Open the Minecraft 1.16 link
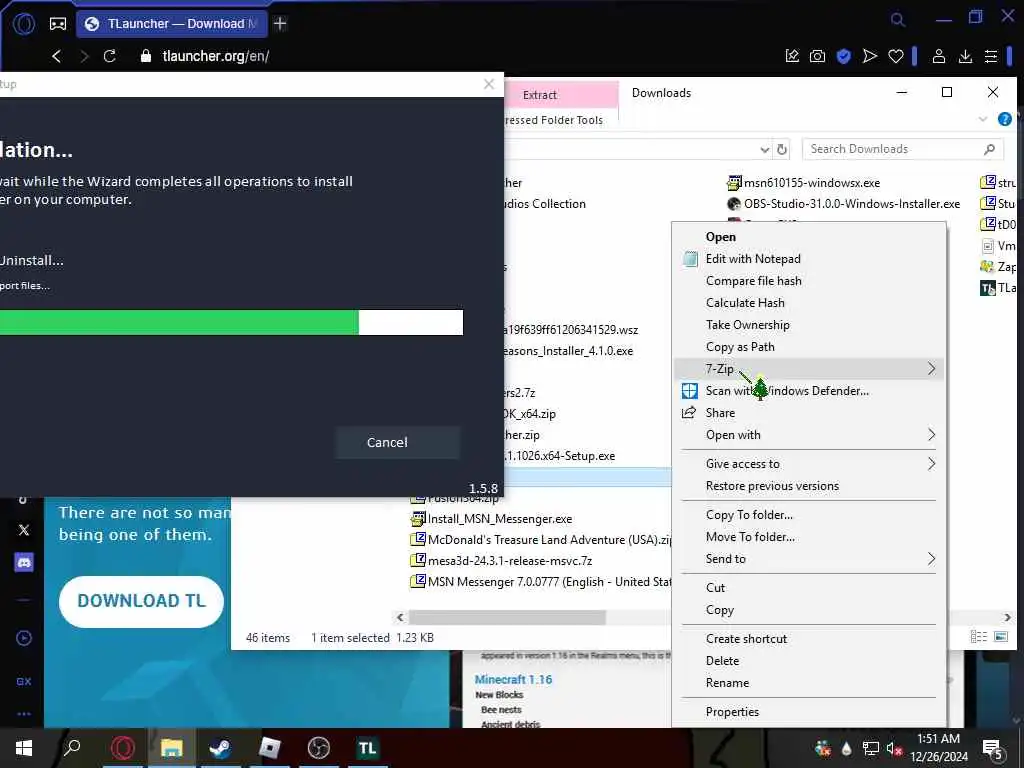The height and width of the screenshot is (768, 1024). point(513,680)
